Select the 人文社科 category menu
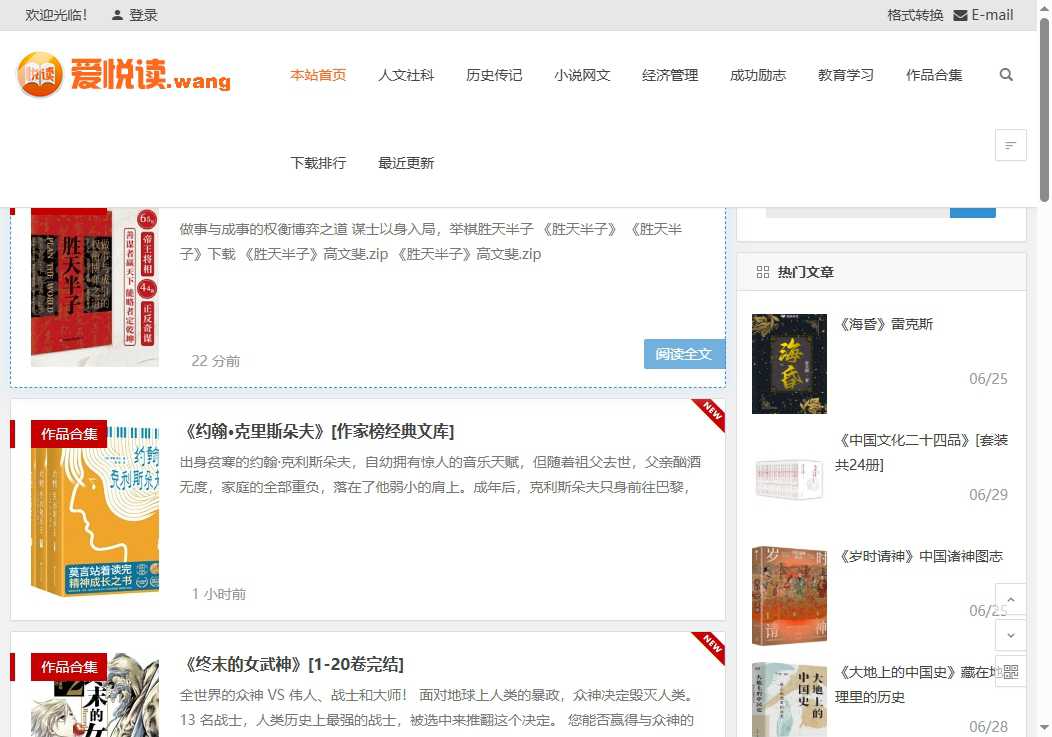Image resolution: width=1052 pixels, height=737 pixels. click(406, 75)
